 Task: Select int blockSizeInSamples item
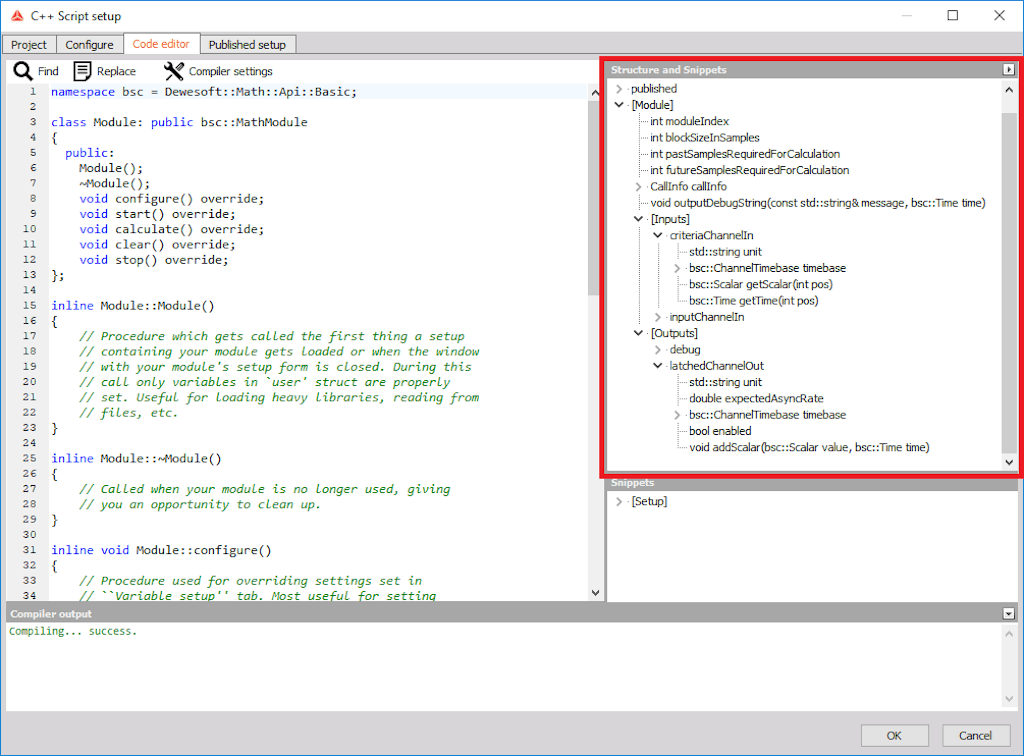pyautogui.click(x=705, y=137)
